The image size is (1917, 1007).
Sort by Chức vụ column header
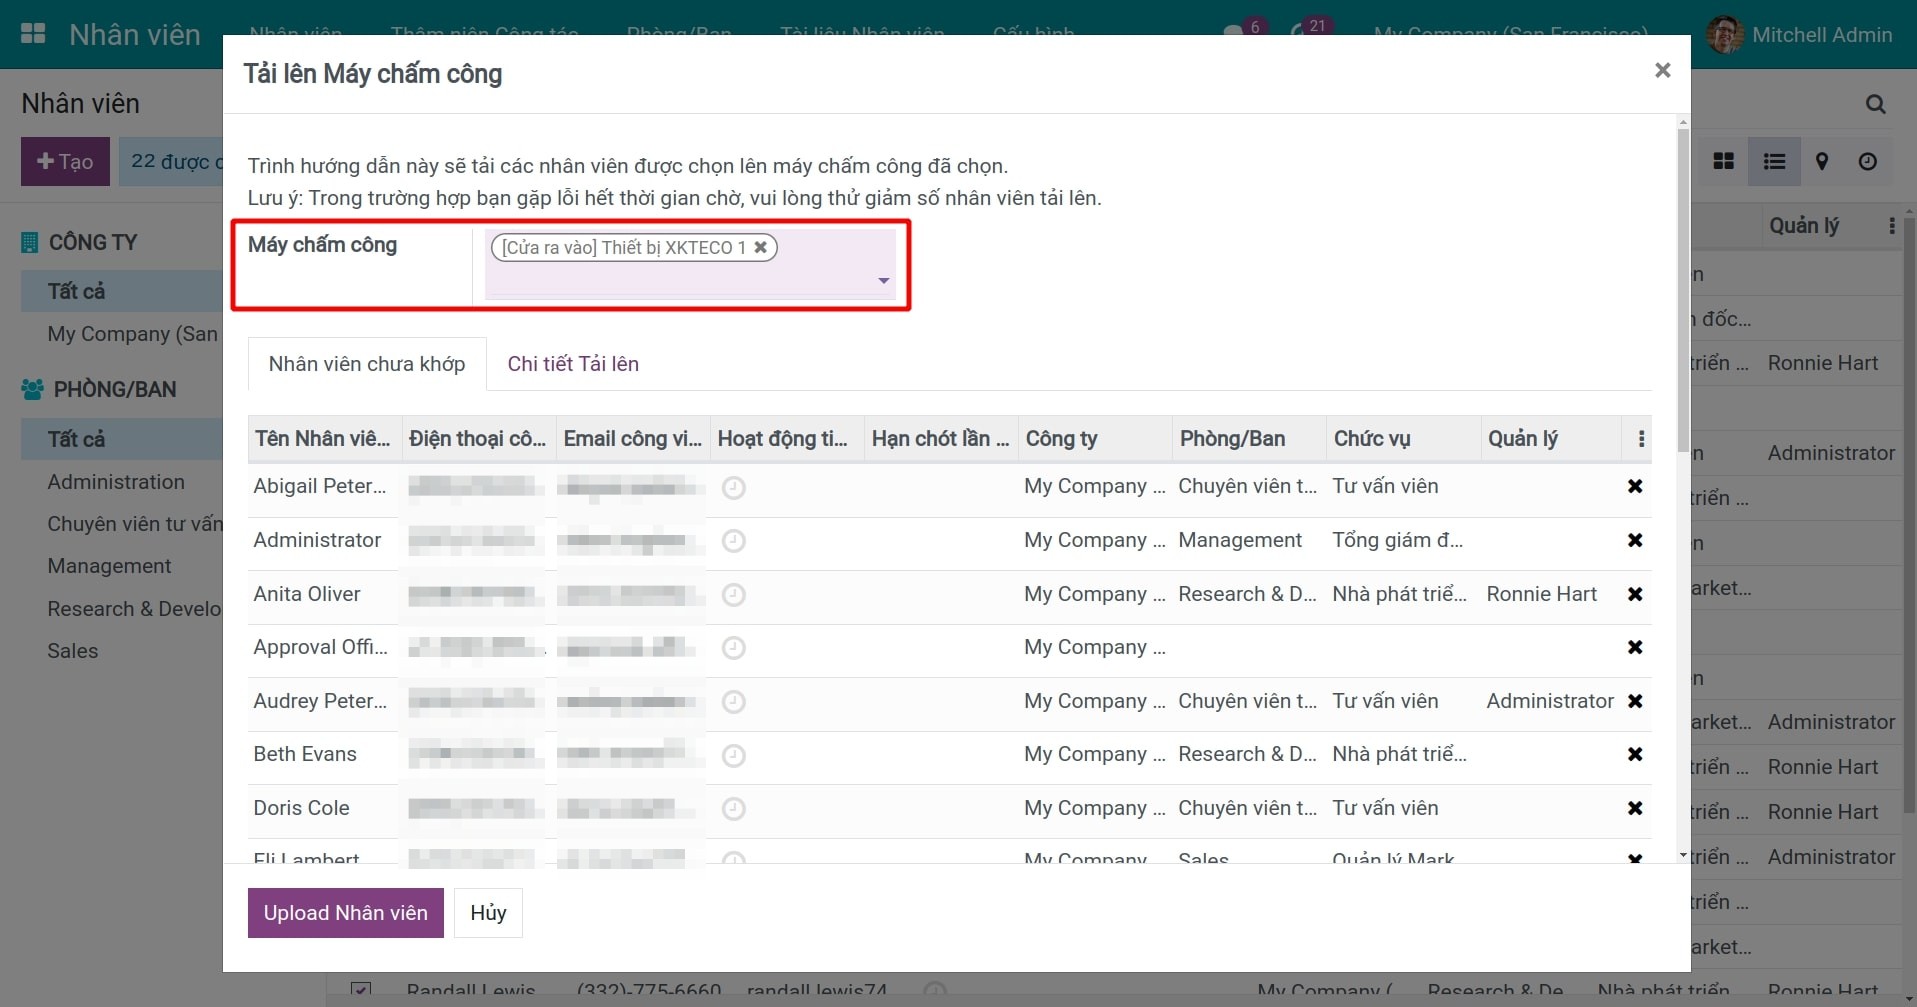(x=1402, y=439)
